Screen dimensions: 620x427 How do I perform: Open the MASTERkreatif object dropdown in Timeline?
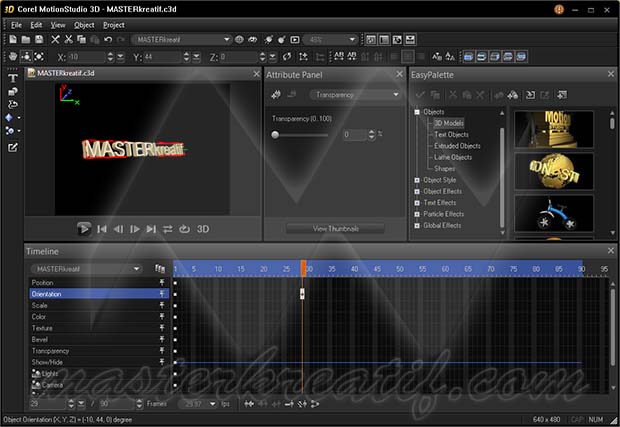tap(88, 269)
